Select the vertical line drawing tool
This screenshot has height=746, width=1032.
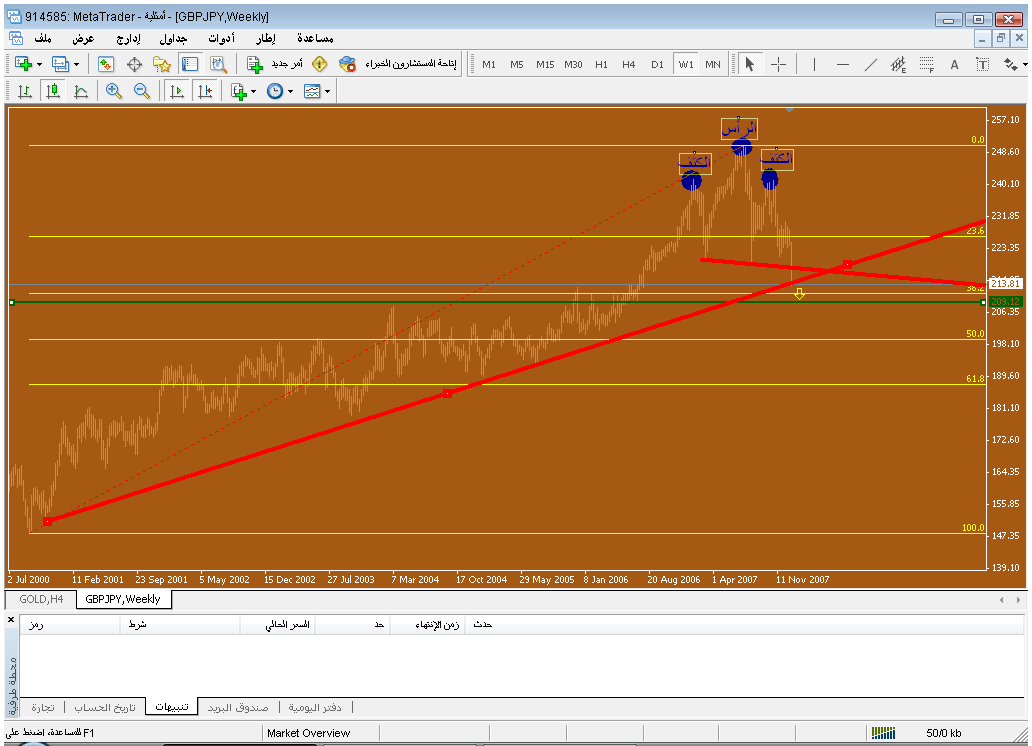tap(814, 64)
